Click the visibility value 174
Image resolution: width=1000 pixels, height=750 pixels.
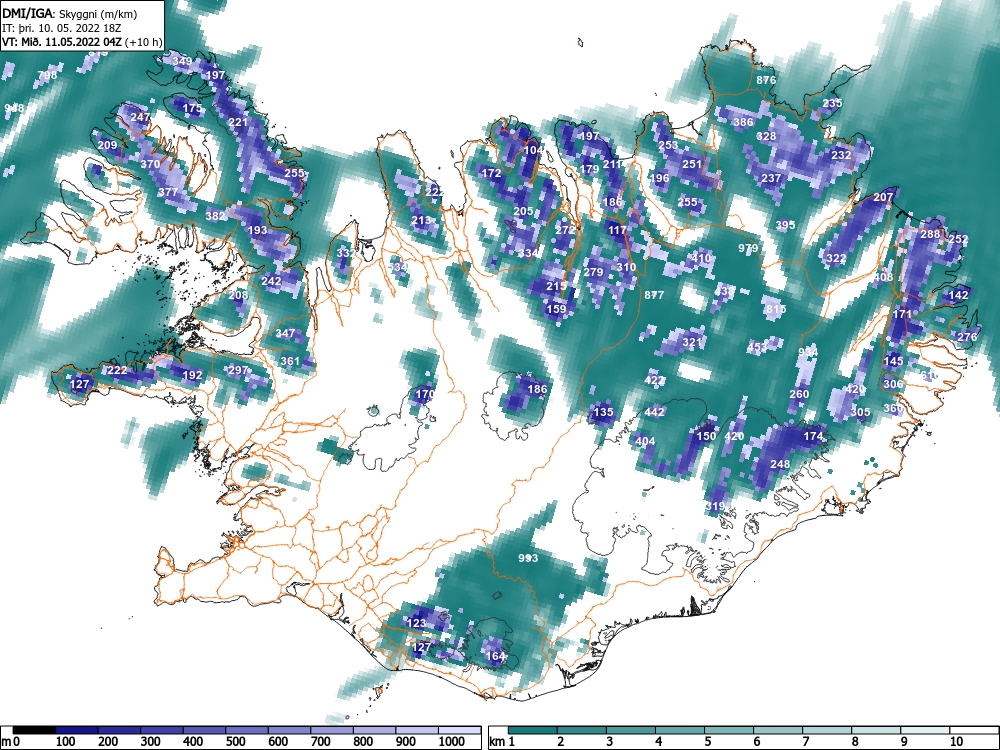point(813,436)
